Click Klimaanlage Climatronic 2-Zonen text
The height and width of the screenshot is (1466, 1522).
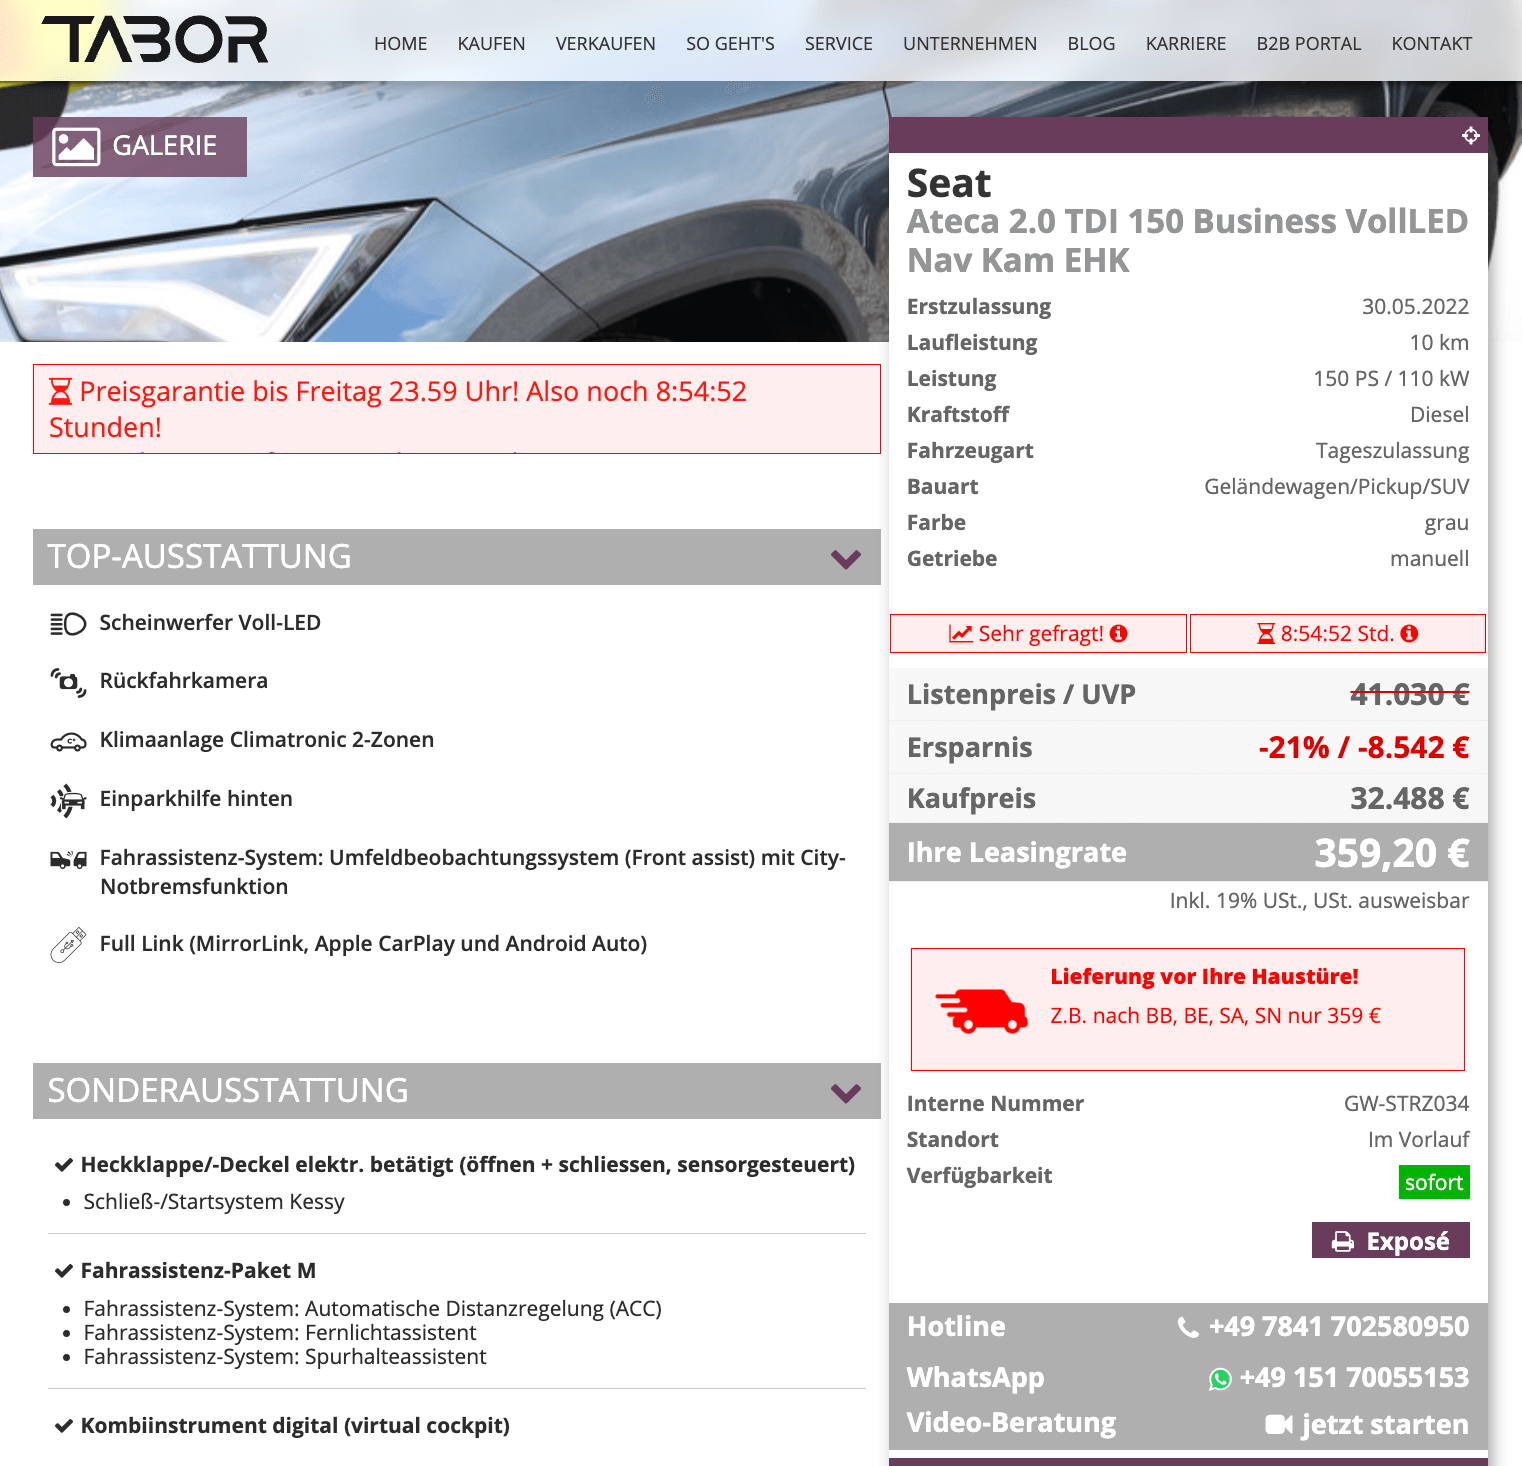[267, 739]
